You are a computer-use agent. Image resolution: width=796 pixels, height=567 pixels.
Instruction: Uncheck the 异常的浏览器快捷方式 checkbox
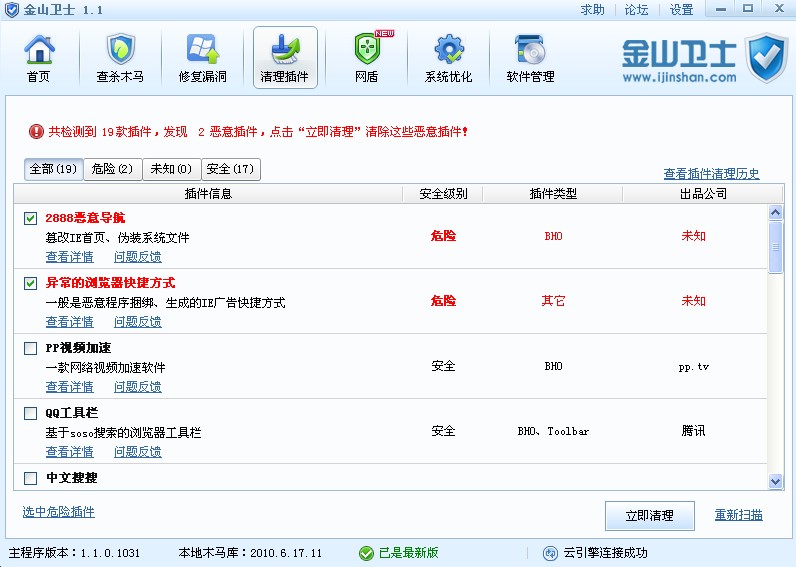pos(30,283)
